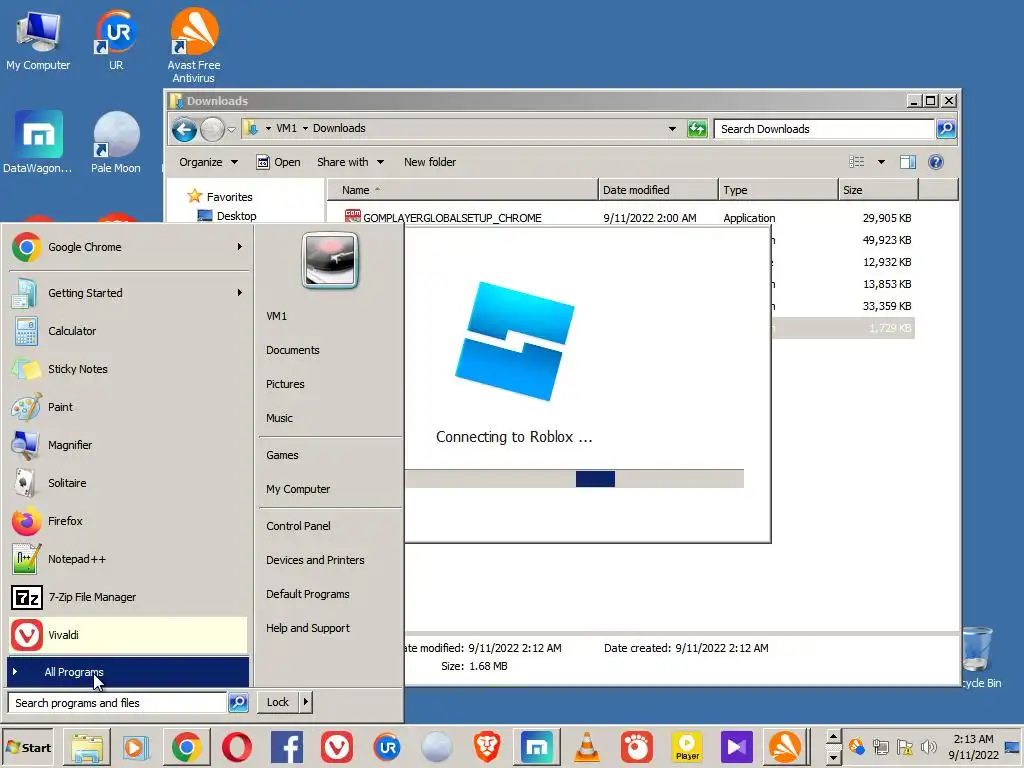Select Desktop in the navigation pane

click(x=236, y=216)
